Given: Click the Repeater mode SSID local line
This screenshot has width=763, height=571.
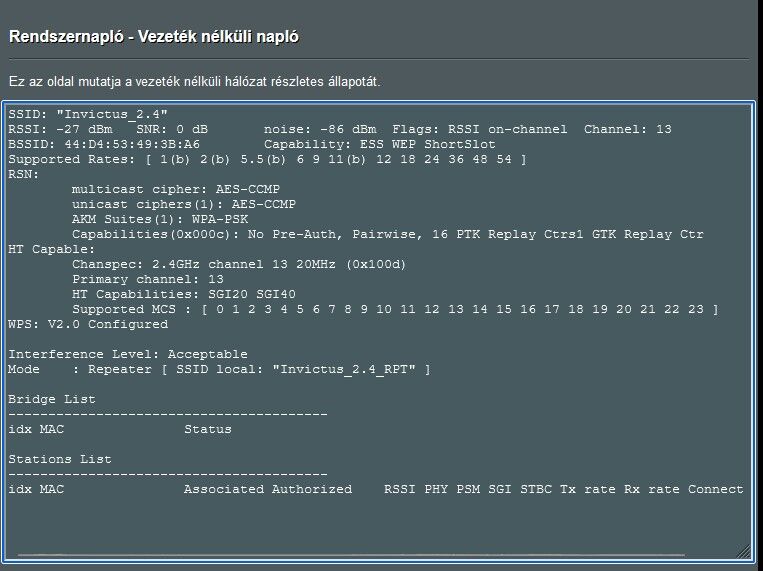Looking at the screenshot, I should pyautogui.click(x=219, y=369).
